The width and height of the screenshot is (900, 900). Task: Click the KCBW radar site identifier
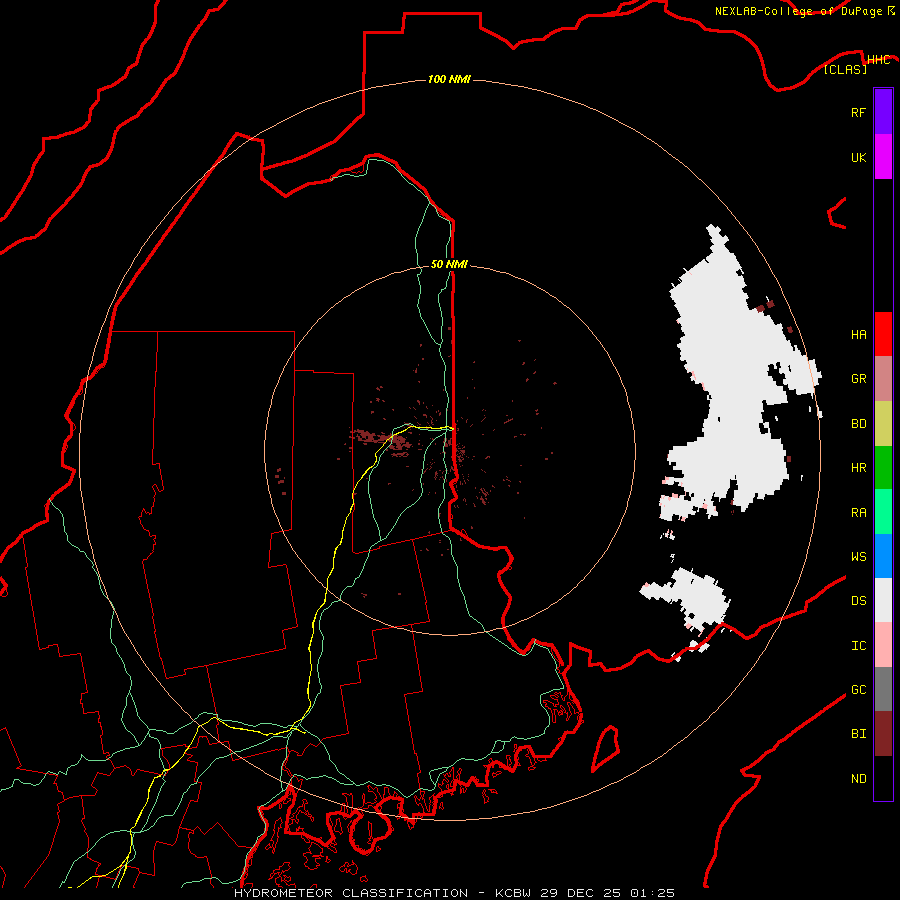(x=514, y=893)
